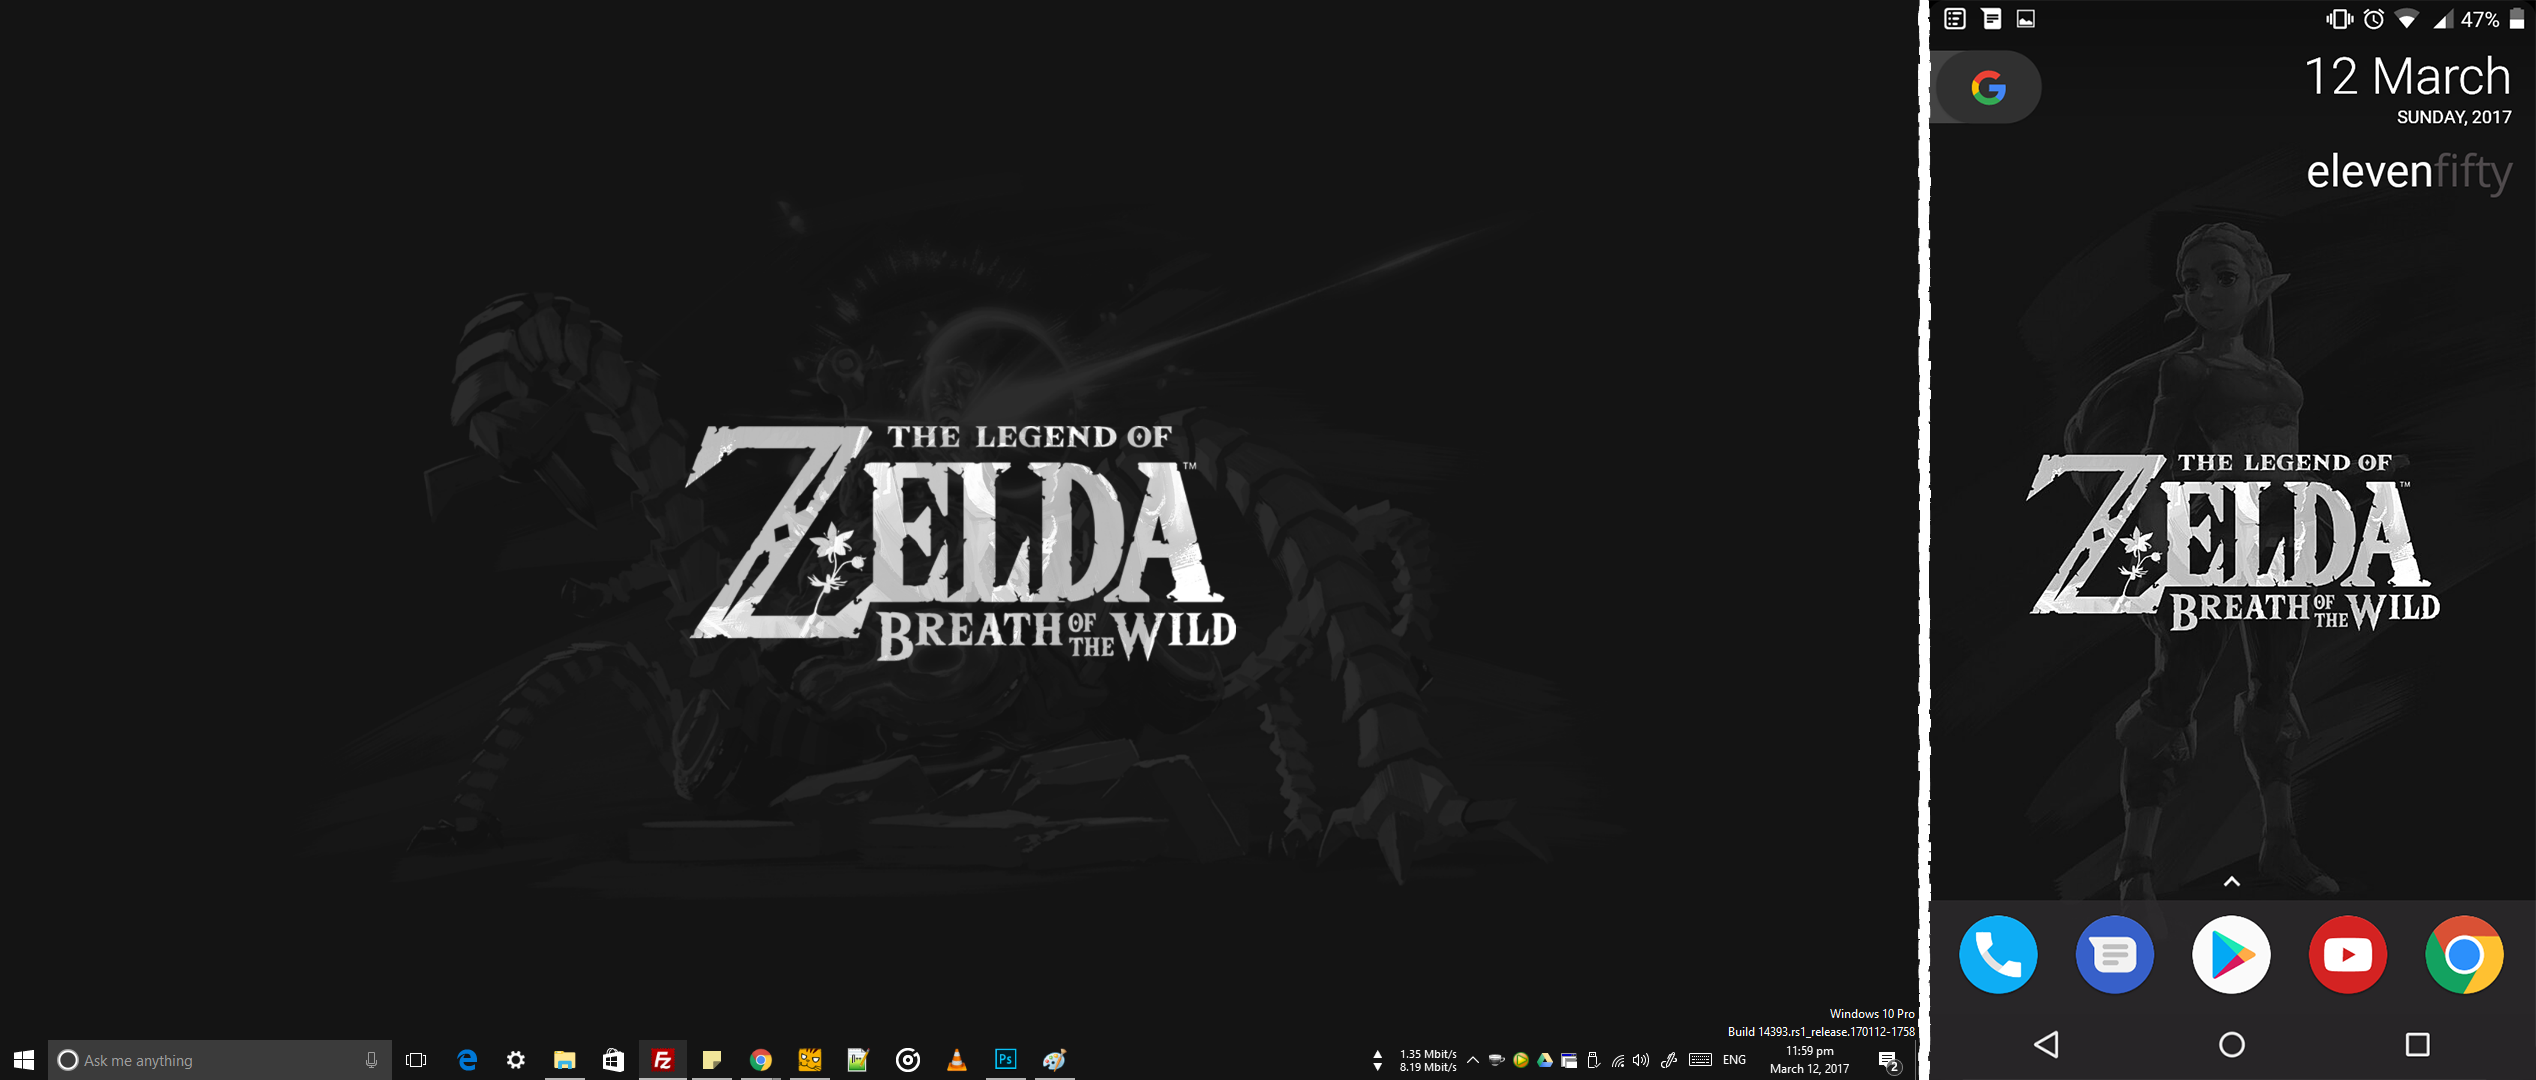2536x1080 pixels.
Task: Open Play Store on phone dock
Action: click(x=2231, y=955)
